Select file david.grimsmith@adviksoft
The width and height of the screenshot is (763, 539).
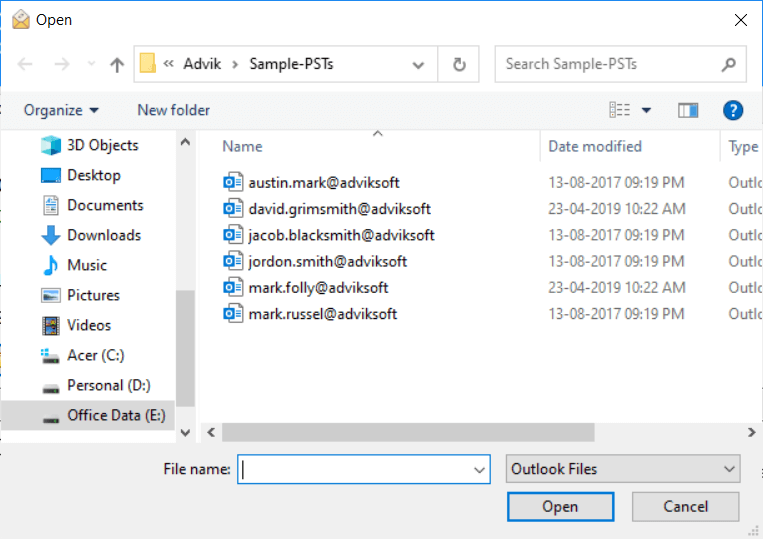click(x=339, y=209)
